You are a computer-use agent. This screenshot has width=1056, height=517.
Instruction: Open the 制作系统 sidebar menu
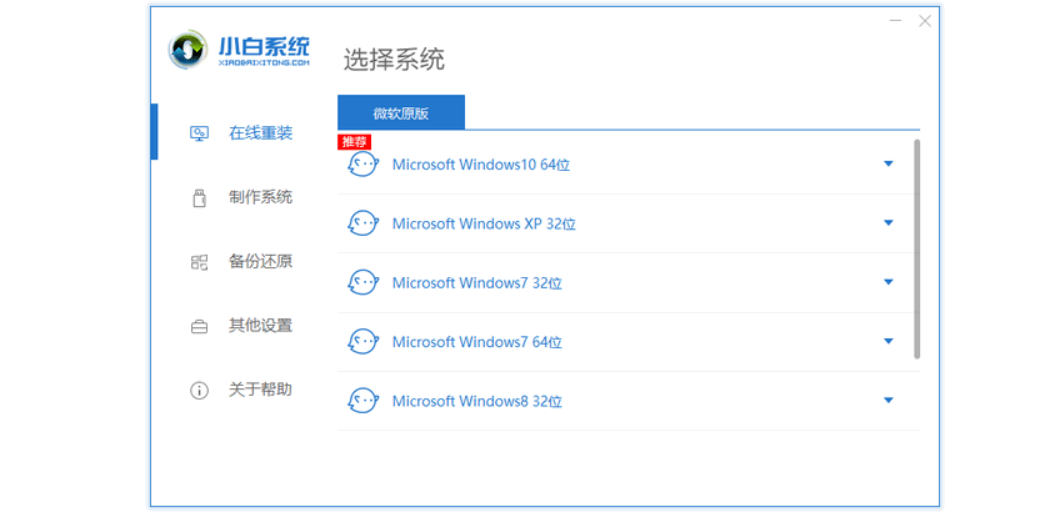tap(260, 198)
